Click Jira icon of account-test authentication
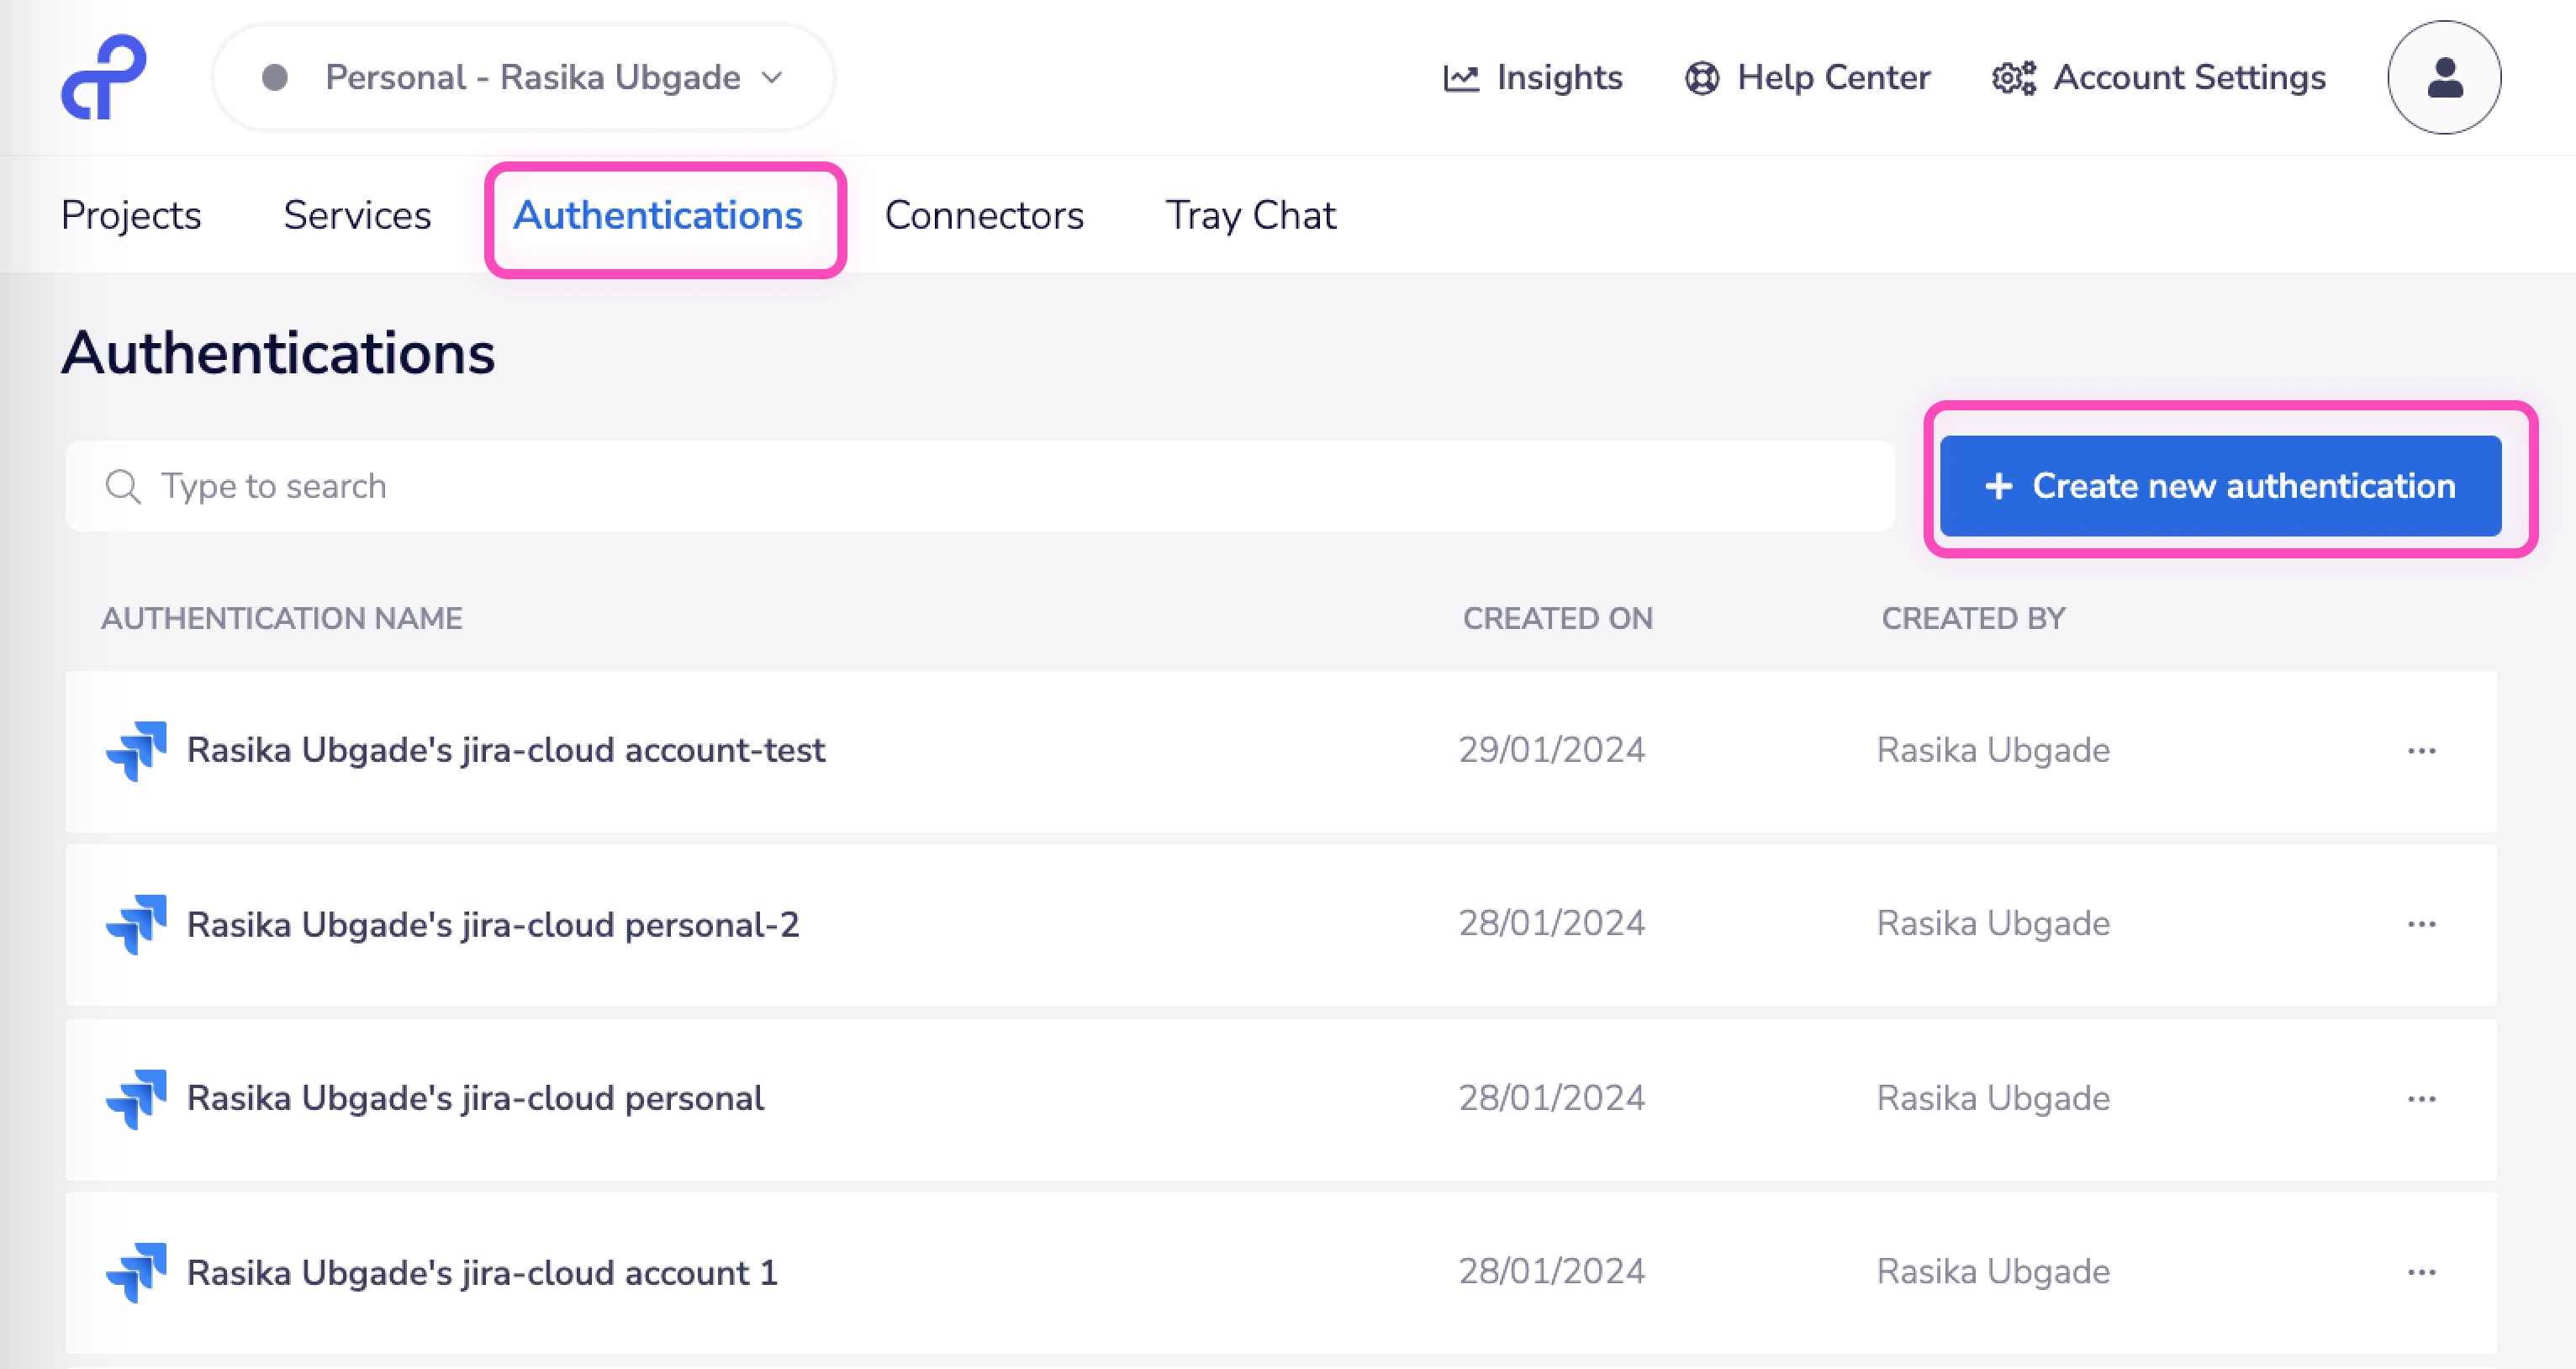This screenshot has height=1369, width=2576. (x=137, y=750)
